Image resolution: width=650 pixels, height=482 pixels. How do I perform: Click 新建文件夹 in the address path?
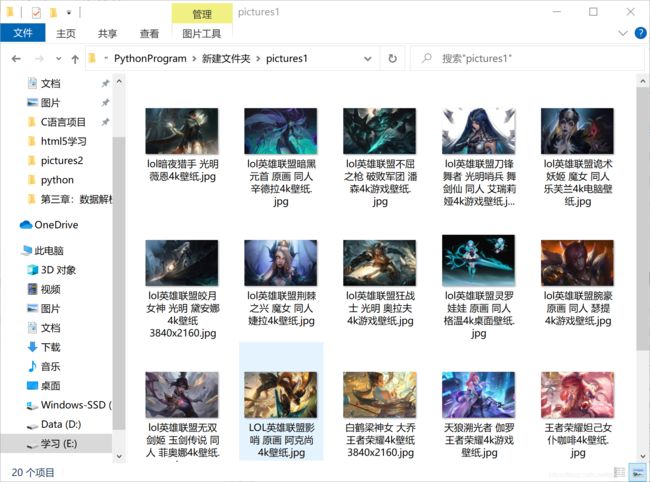tap(226, 58)
